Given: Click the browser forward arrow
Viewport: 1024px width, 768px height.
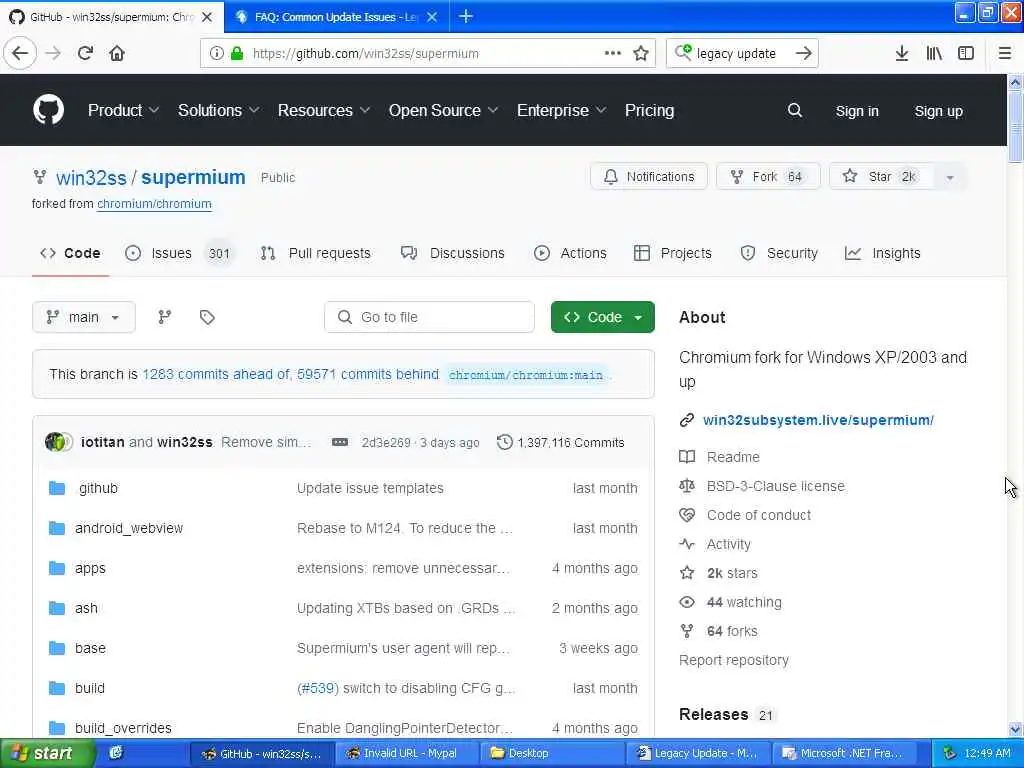Looking at the screenshot, I should [53, 53].
